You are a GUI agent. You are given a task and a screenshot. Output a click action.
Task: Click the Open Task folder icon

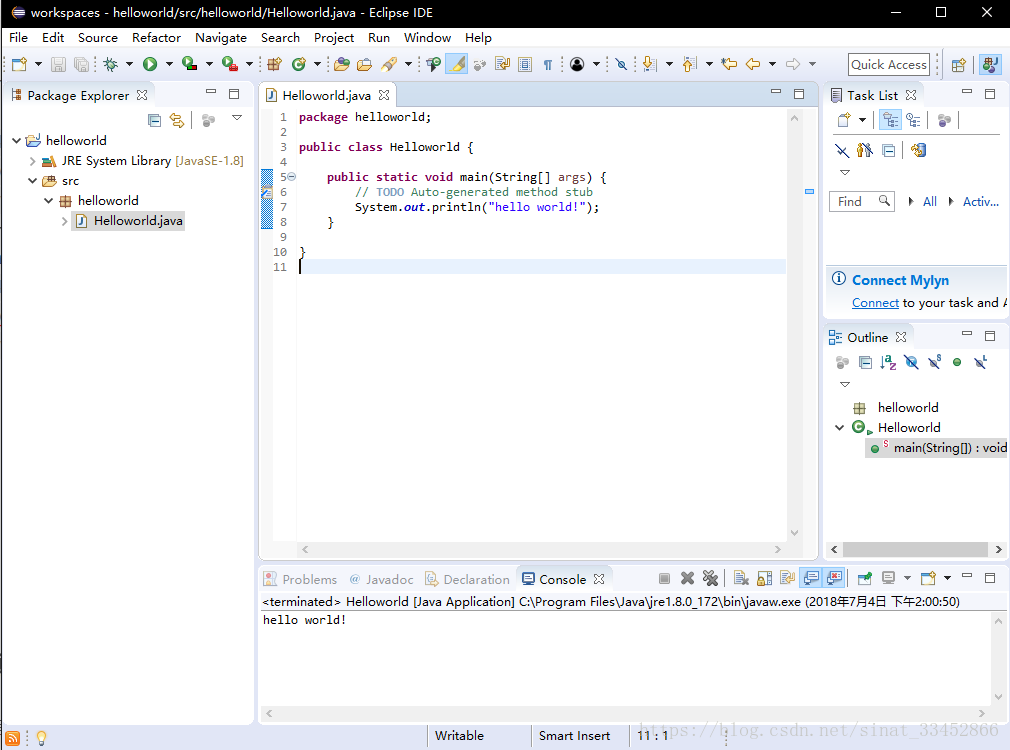click(x=365, y=64)
